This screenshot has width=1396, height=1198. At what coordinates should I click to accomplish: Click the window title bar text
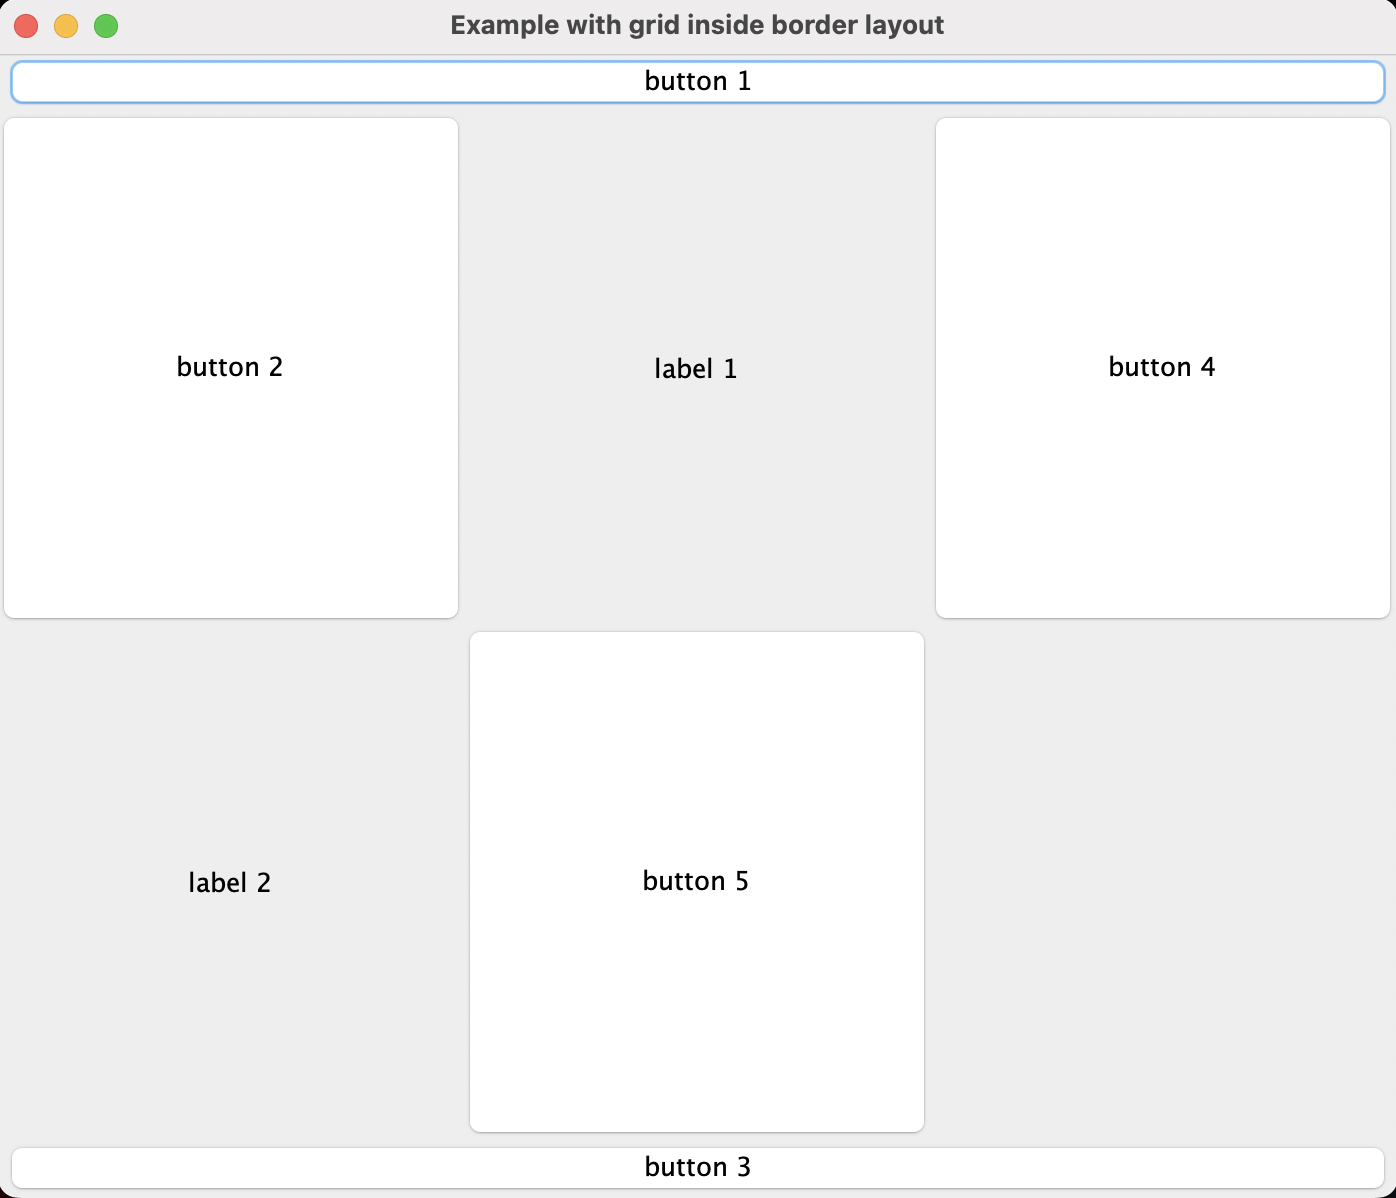pos(697,25)
